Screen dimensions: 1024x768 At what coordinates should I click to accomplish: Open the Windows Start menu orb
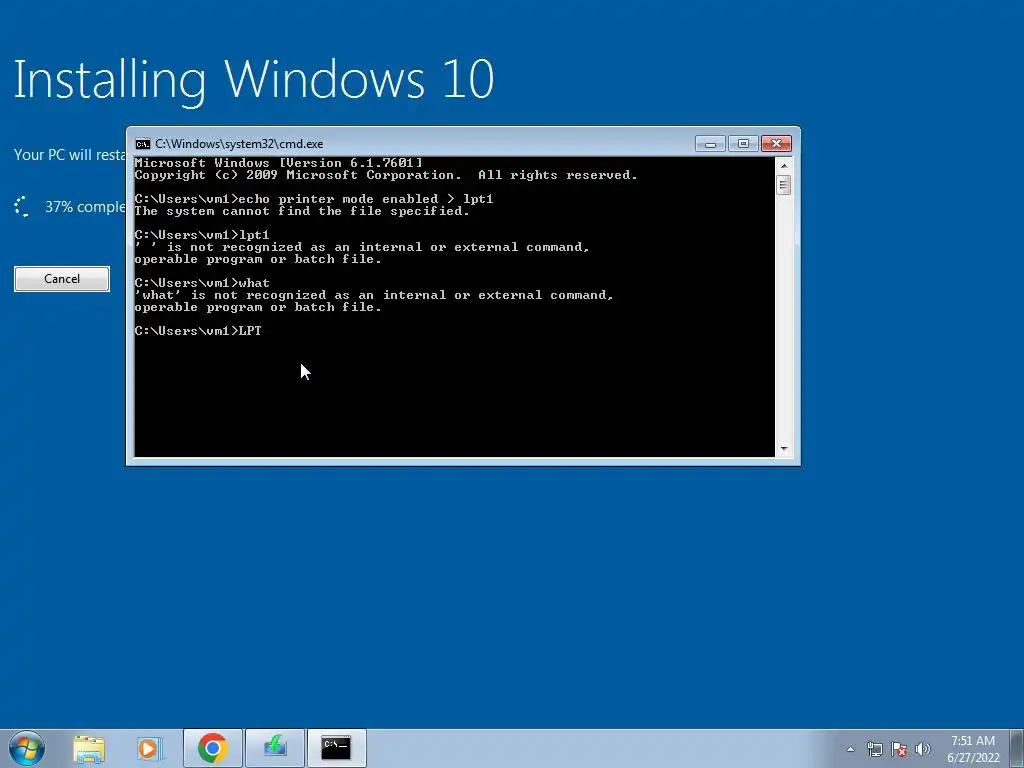coord(27,748)
